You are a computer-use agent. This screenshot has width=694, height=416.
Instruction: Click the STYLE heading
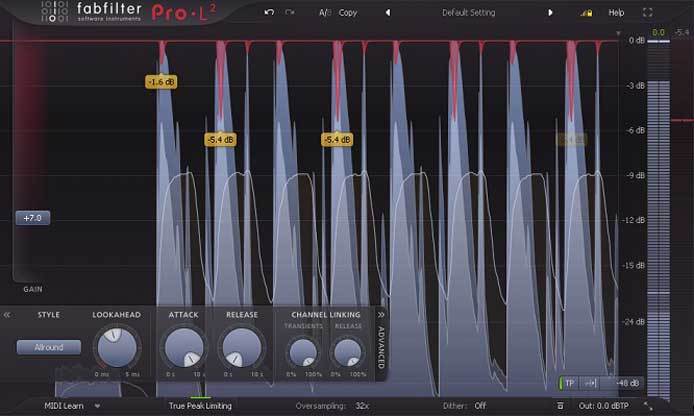point(49,315)
